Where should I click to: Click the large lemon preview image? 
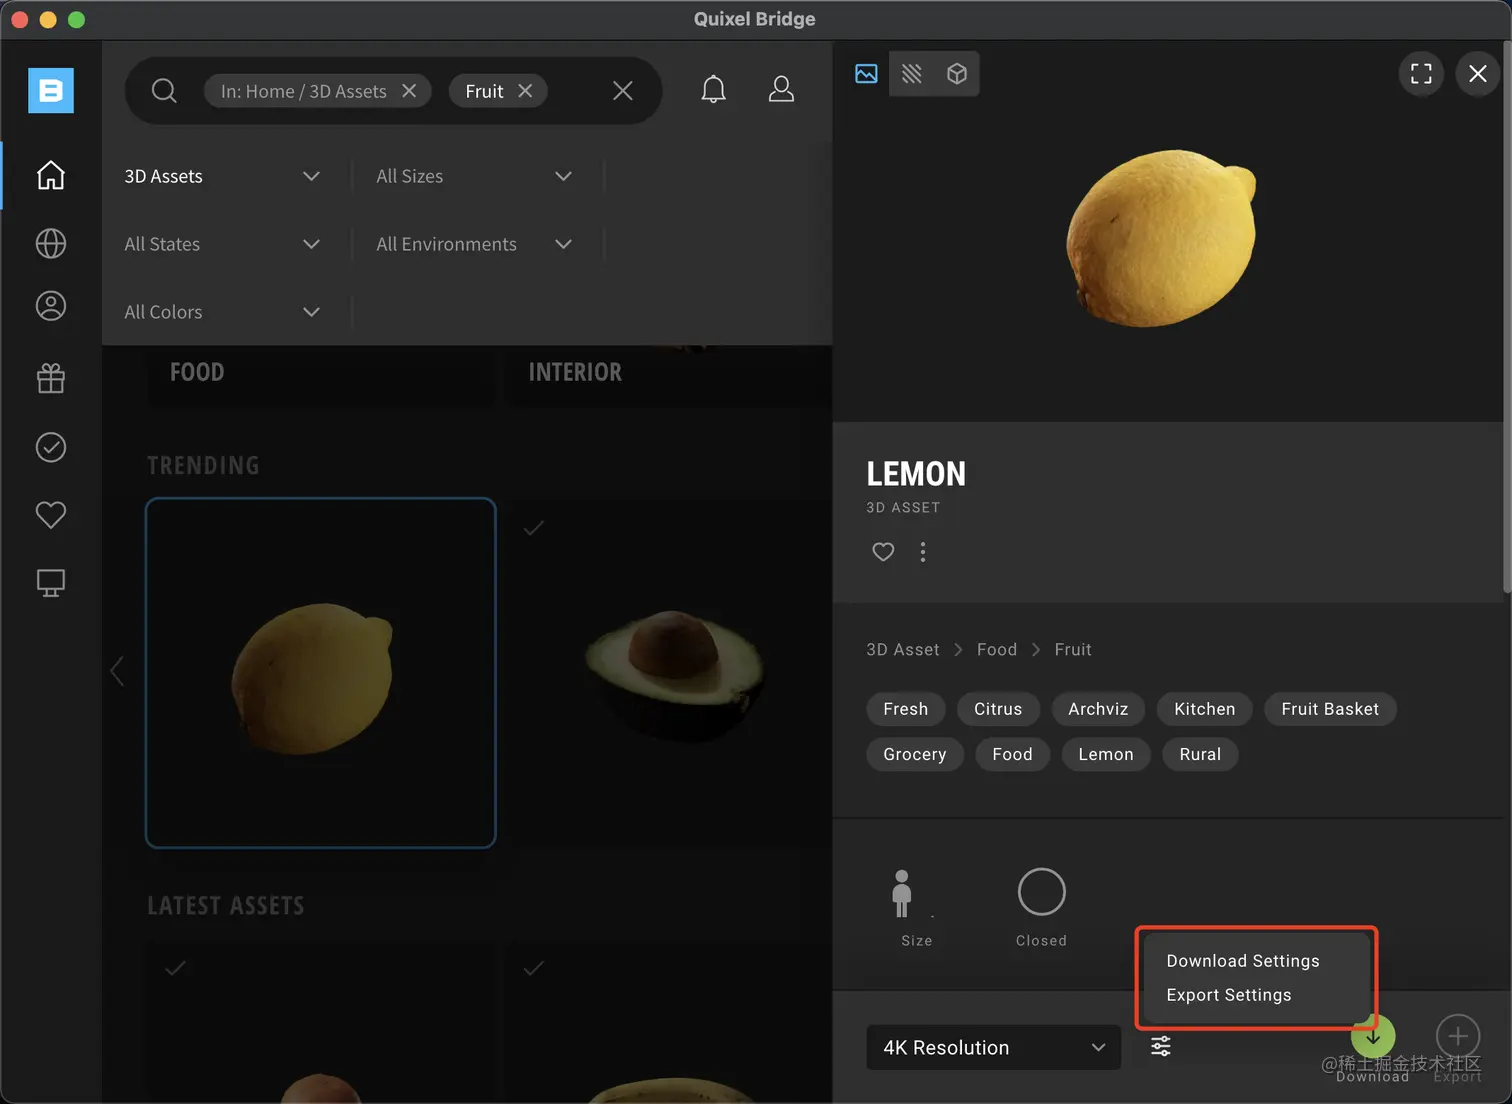pyautogui.click(x=1161, y=238)
